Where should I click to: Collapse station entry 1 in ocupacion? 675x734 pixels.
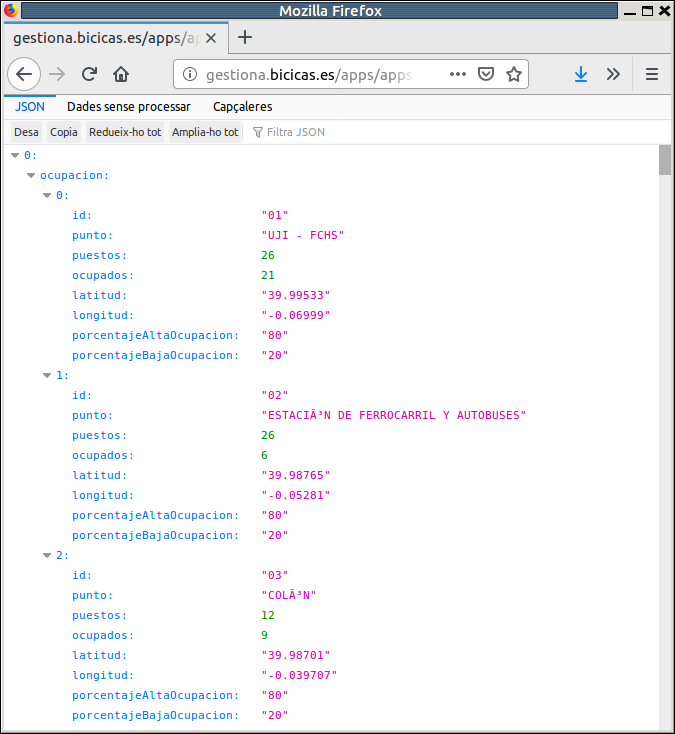[47, 375]
